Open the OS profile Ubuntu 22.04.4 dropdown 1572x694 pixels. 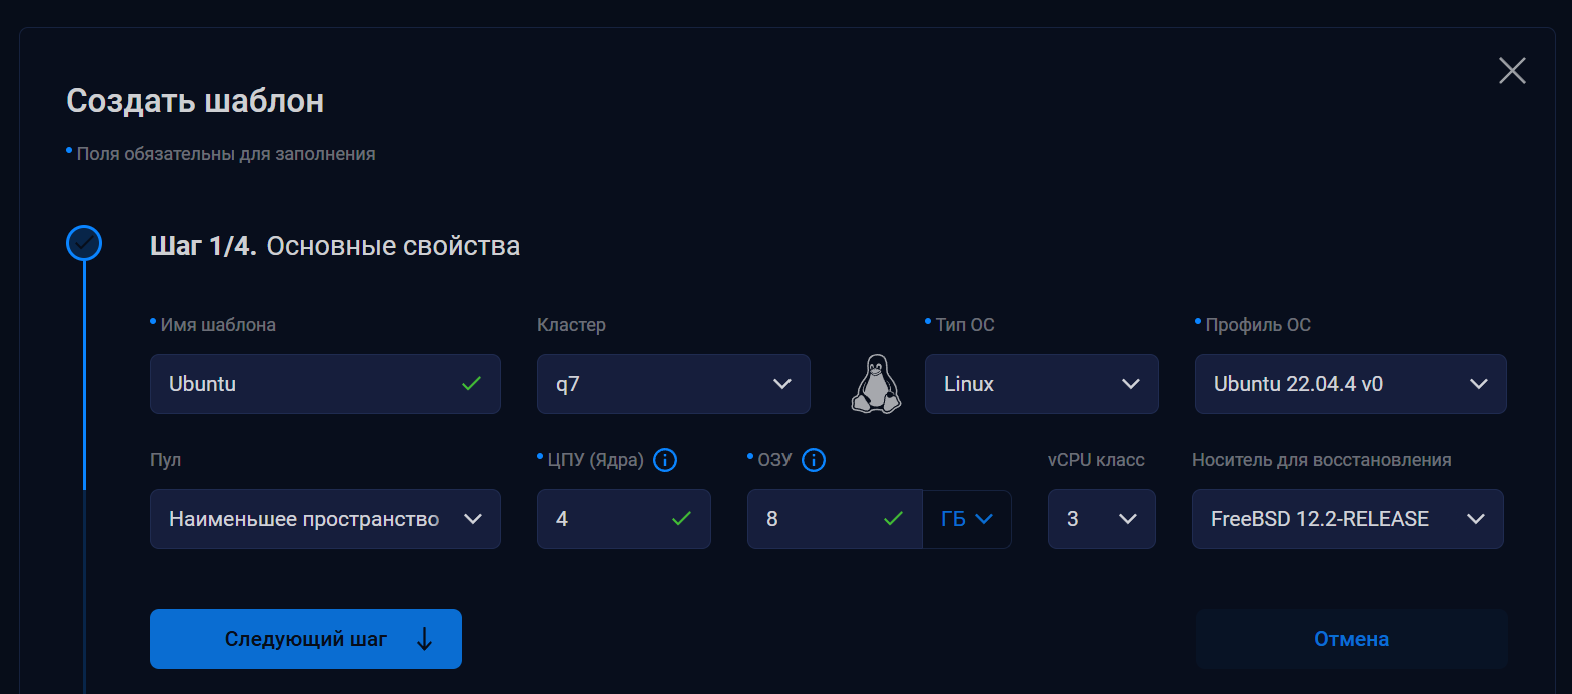click(1350, 384)
